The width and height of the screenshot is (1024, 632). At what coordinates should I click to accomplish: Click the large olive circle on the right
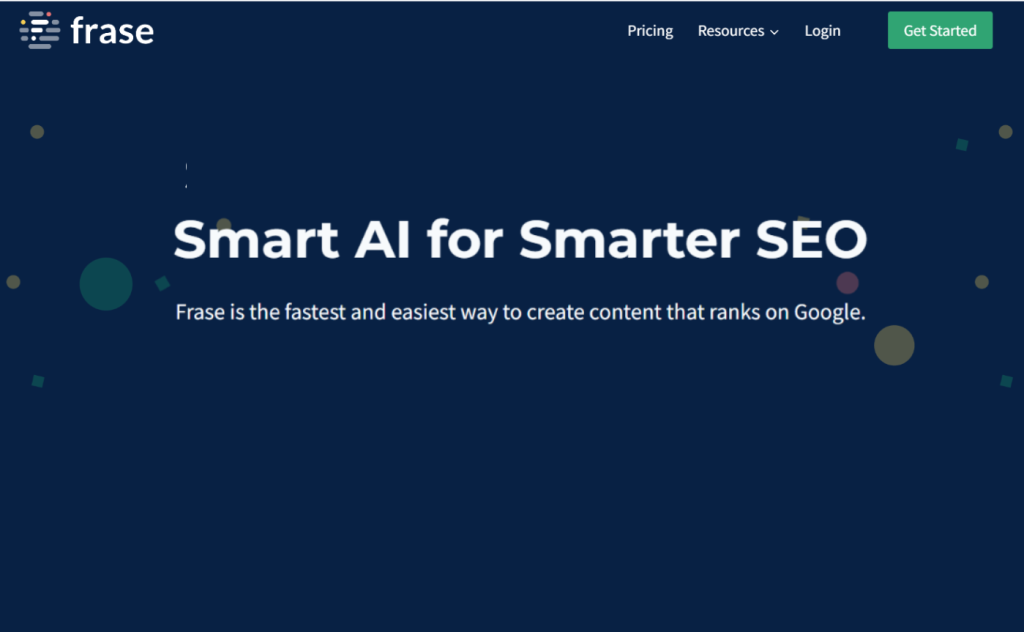tap(895, 347)
